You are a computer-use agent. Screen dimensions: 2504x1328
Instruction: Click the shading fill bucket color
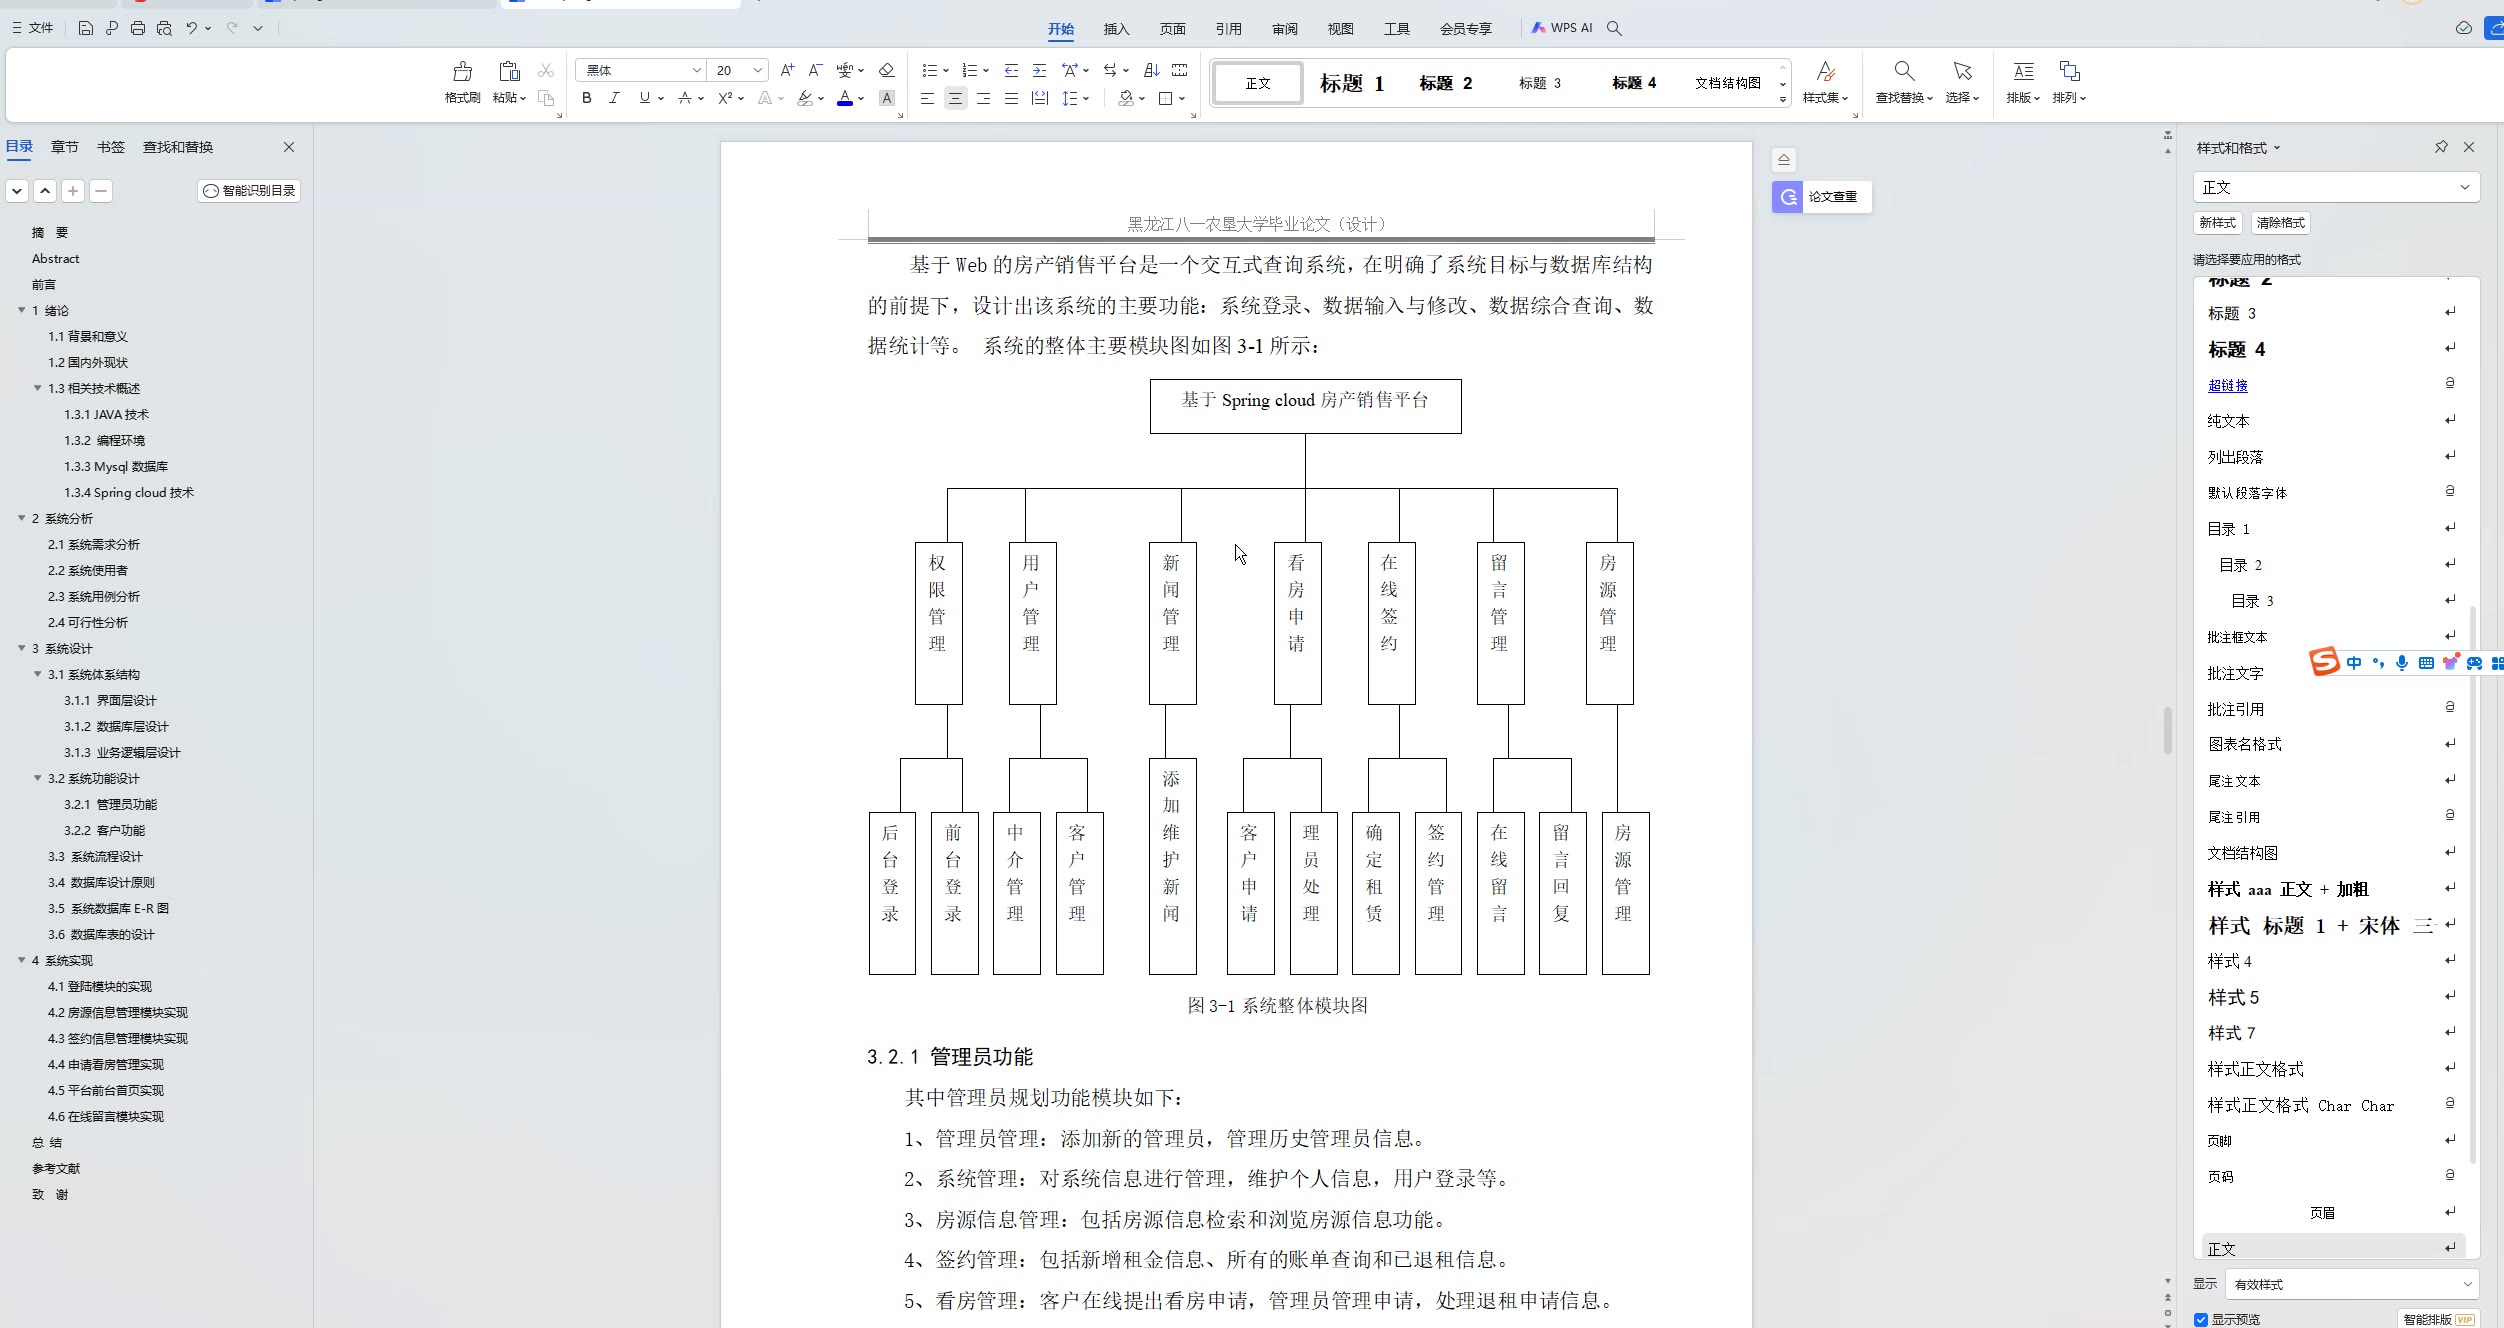pos(1127,98)
